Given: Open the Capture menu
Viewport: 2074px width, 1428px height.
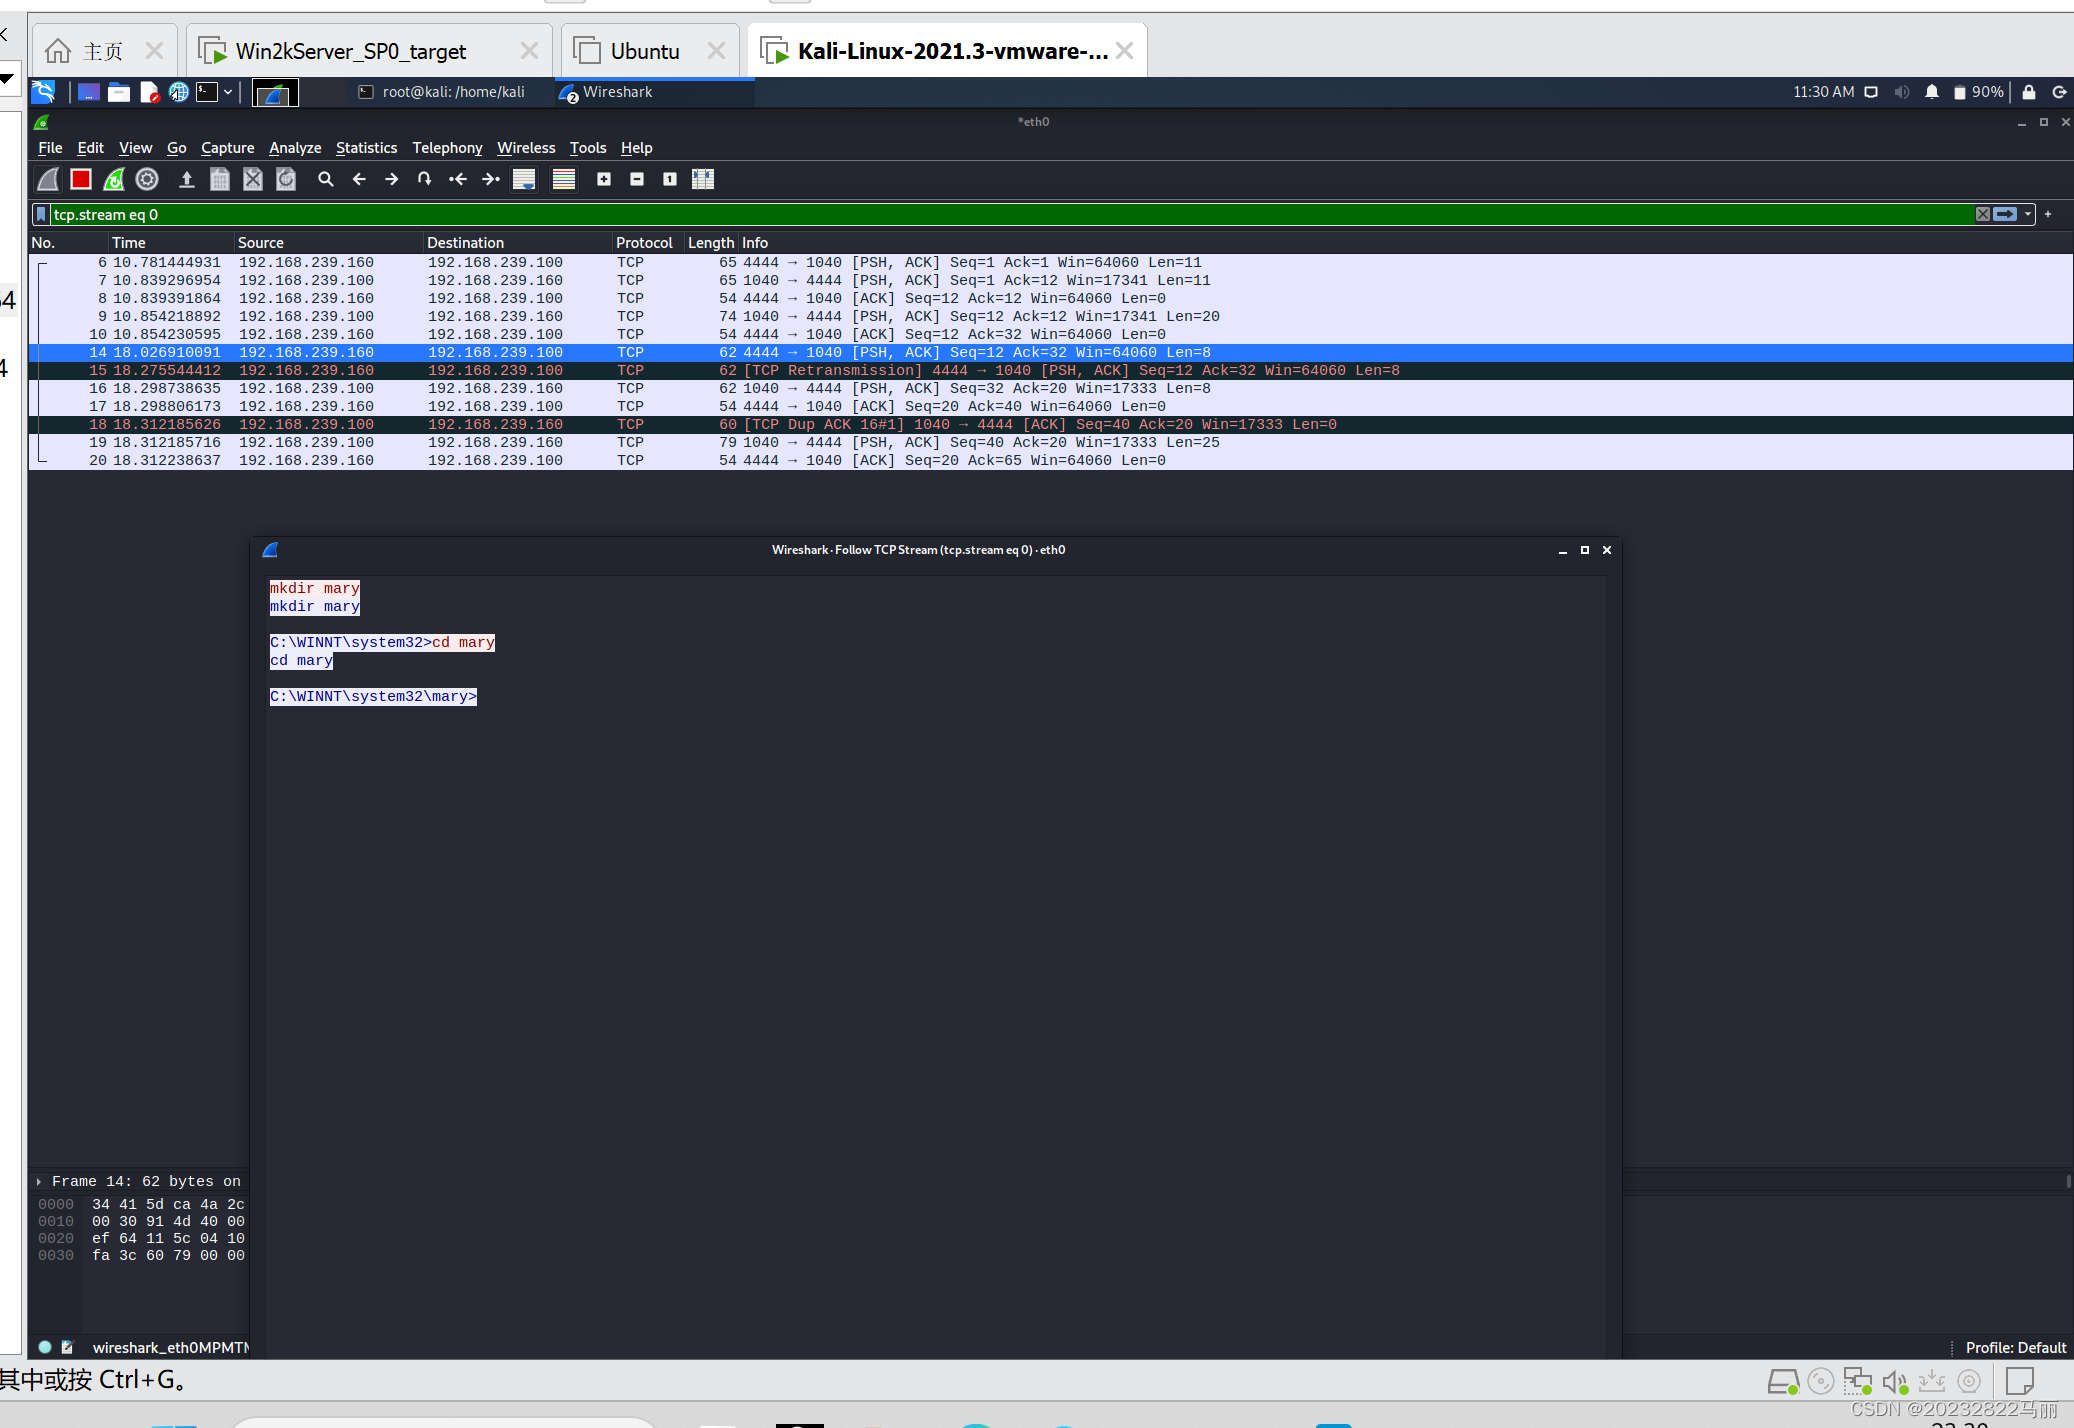Looking at the screenshot, I should click(228, 148).
